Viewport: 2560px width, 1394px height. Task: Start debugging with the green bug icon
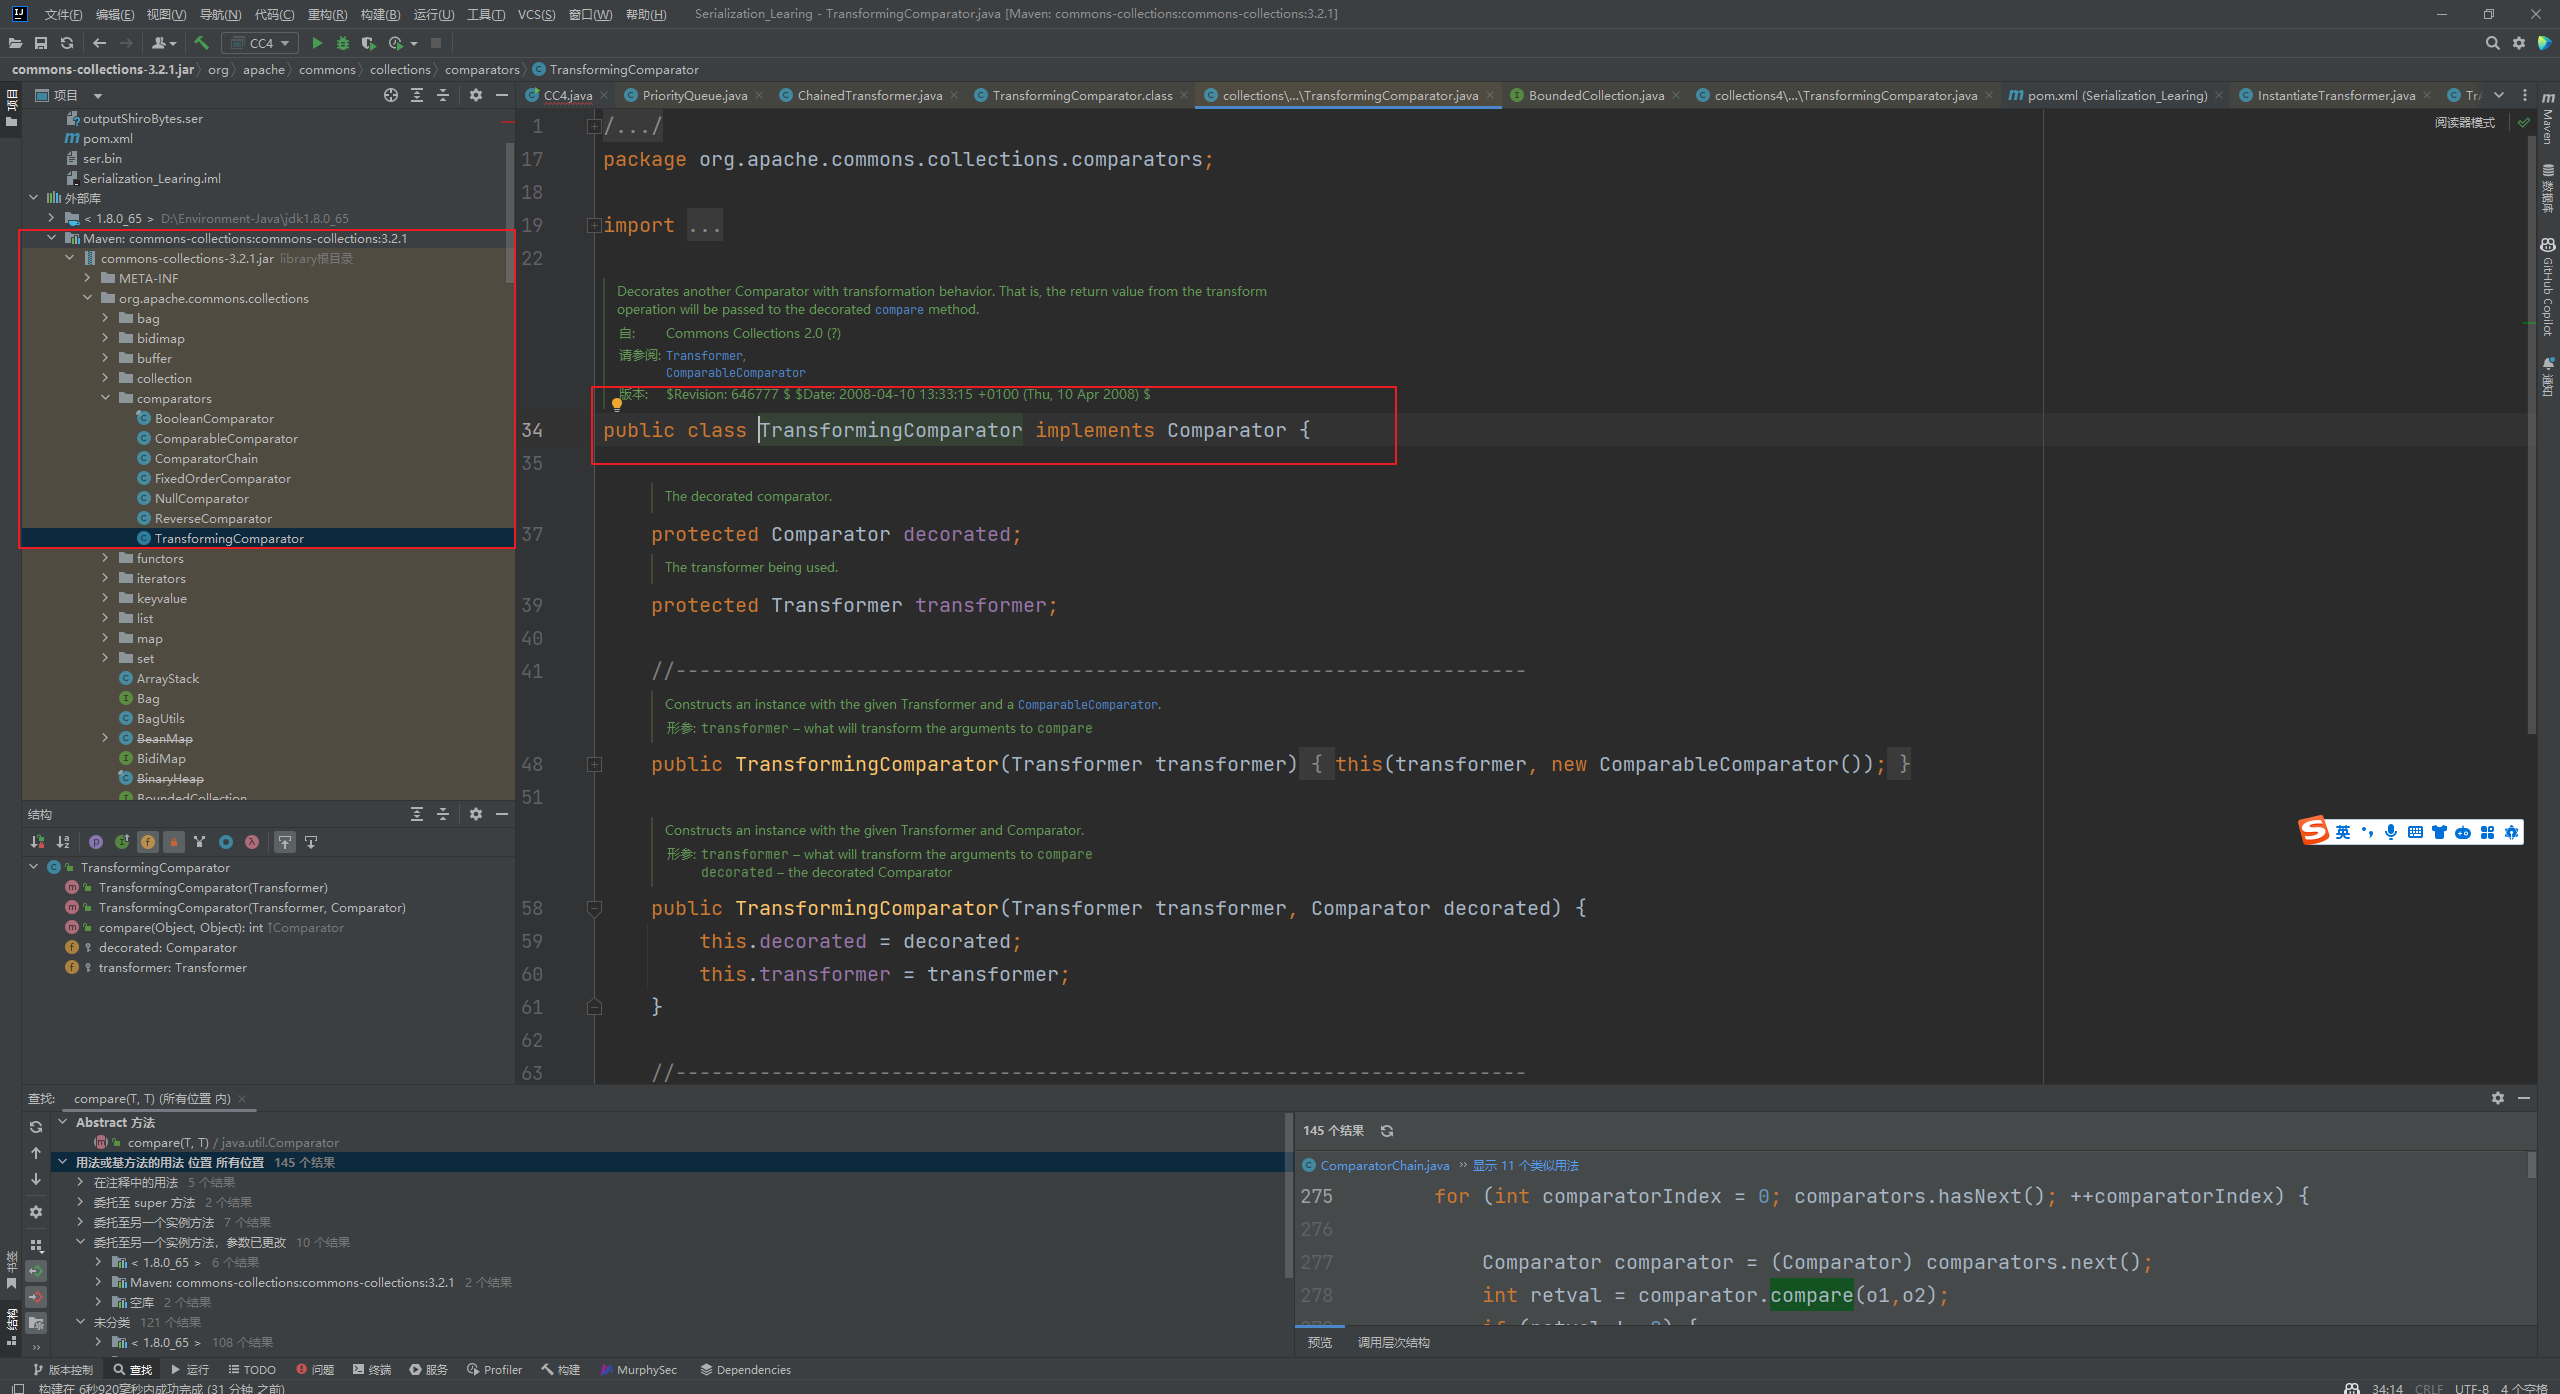343,43
